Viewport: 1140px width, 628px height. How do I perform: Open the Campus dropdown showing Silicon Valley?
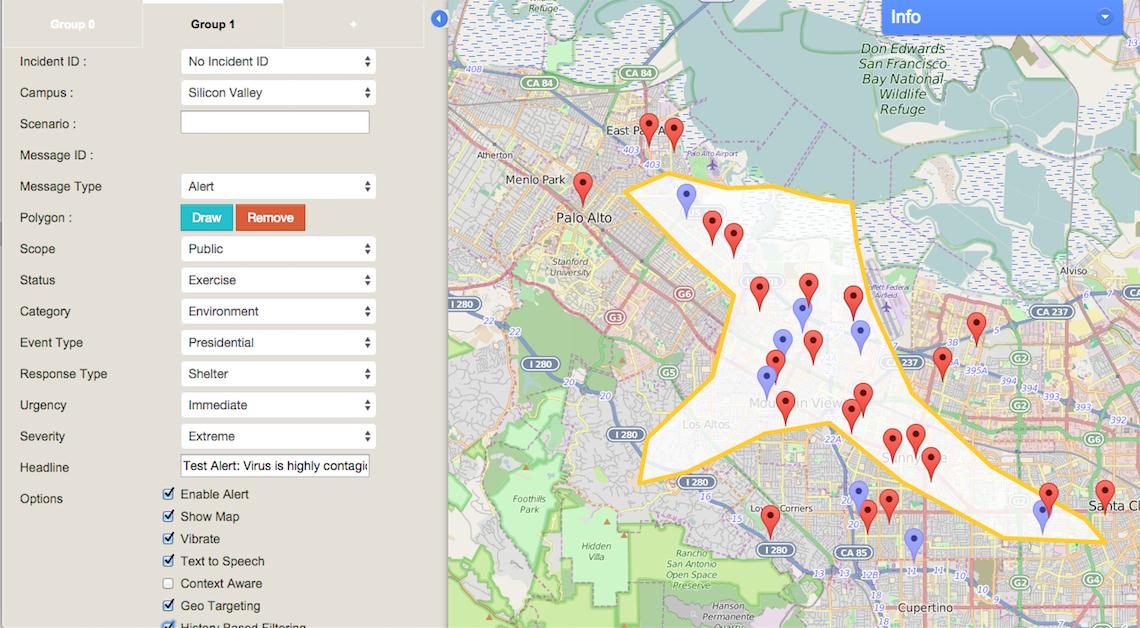(x=278, y=93)
